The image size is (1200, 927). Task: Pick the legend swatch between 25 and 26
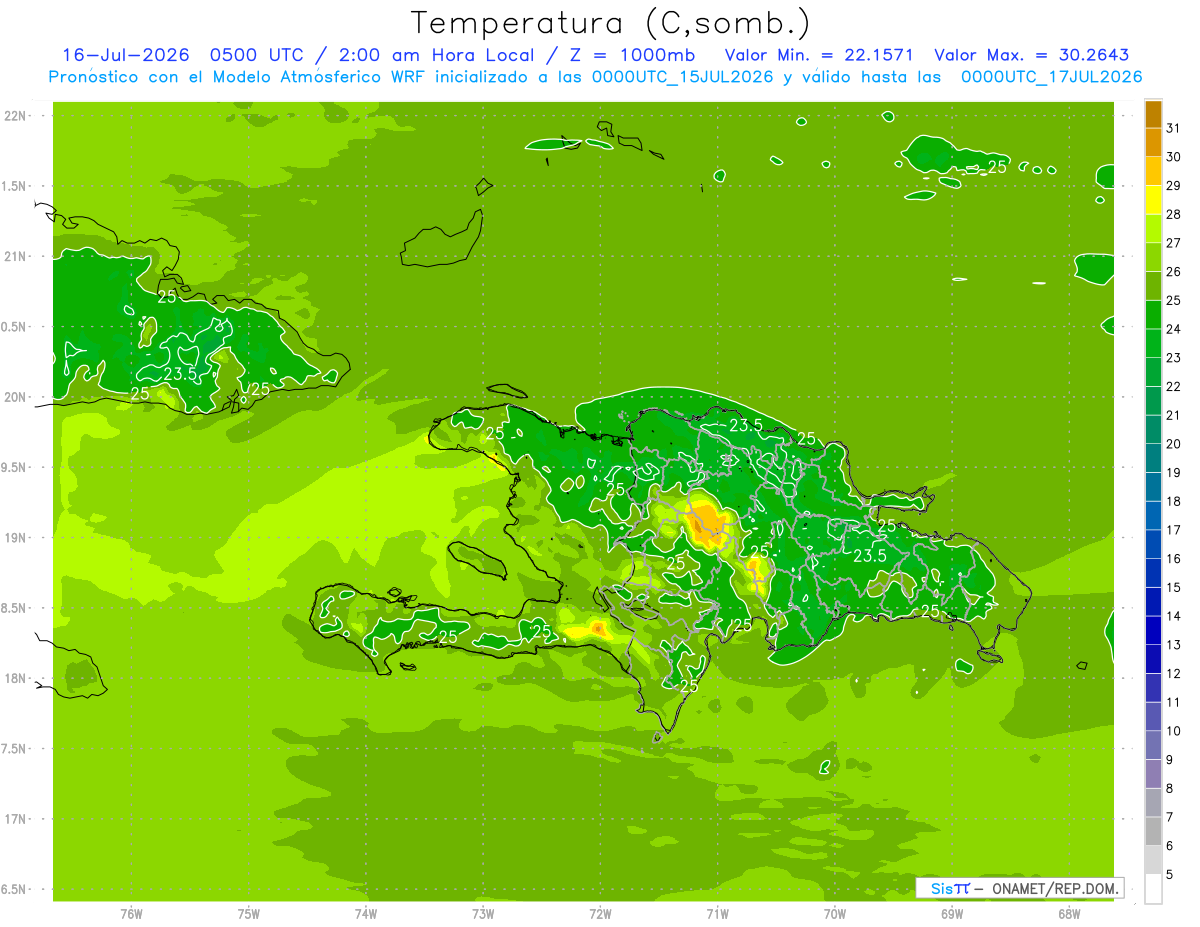click(1153, 286)
